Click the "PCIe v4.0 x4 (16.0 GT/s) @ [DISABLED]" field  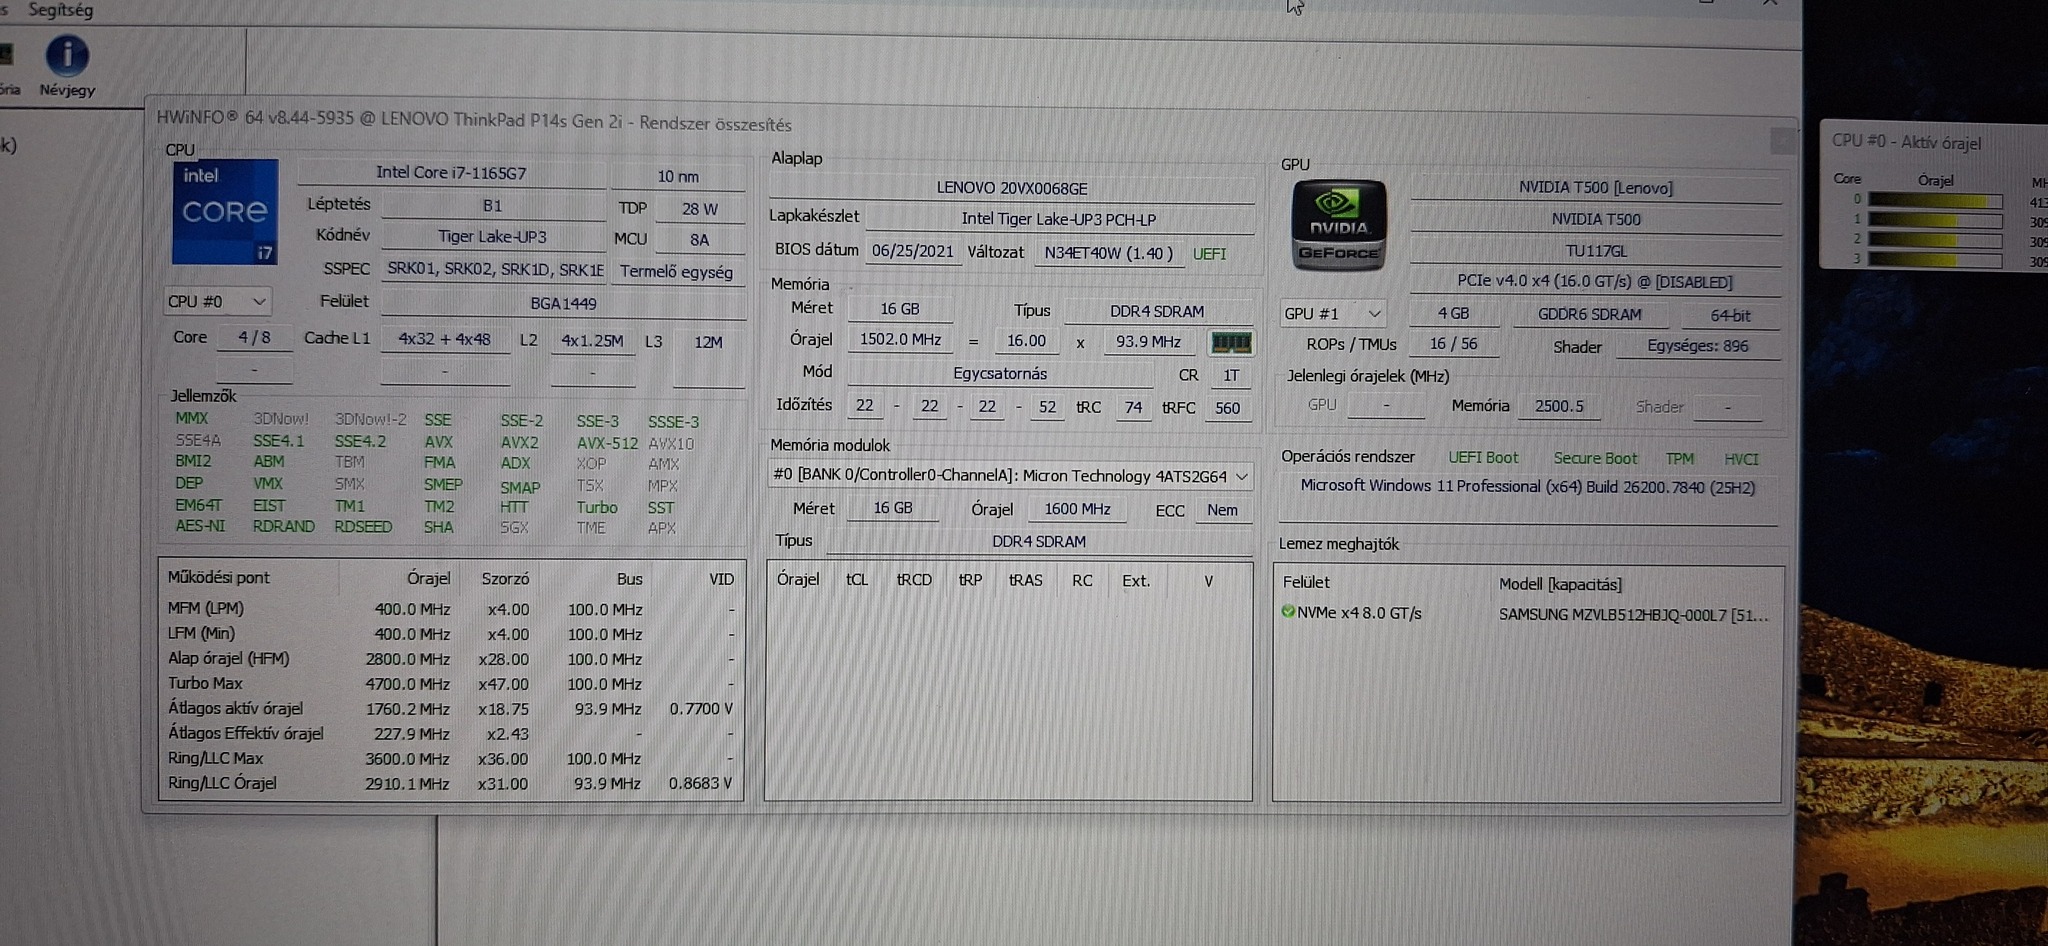pyautogui.click(x=1594, y=282)
